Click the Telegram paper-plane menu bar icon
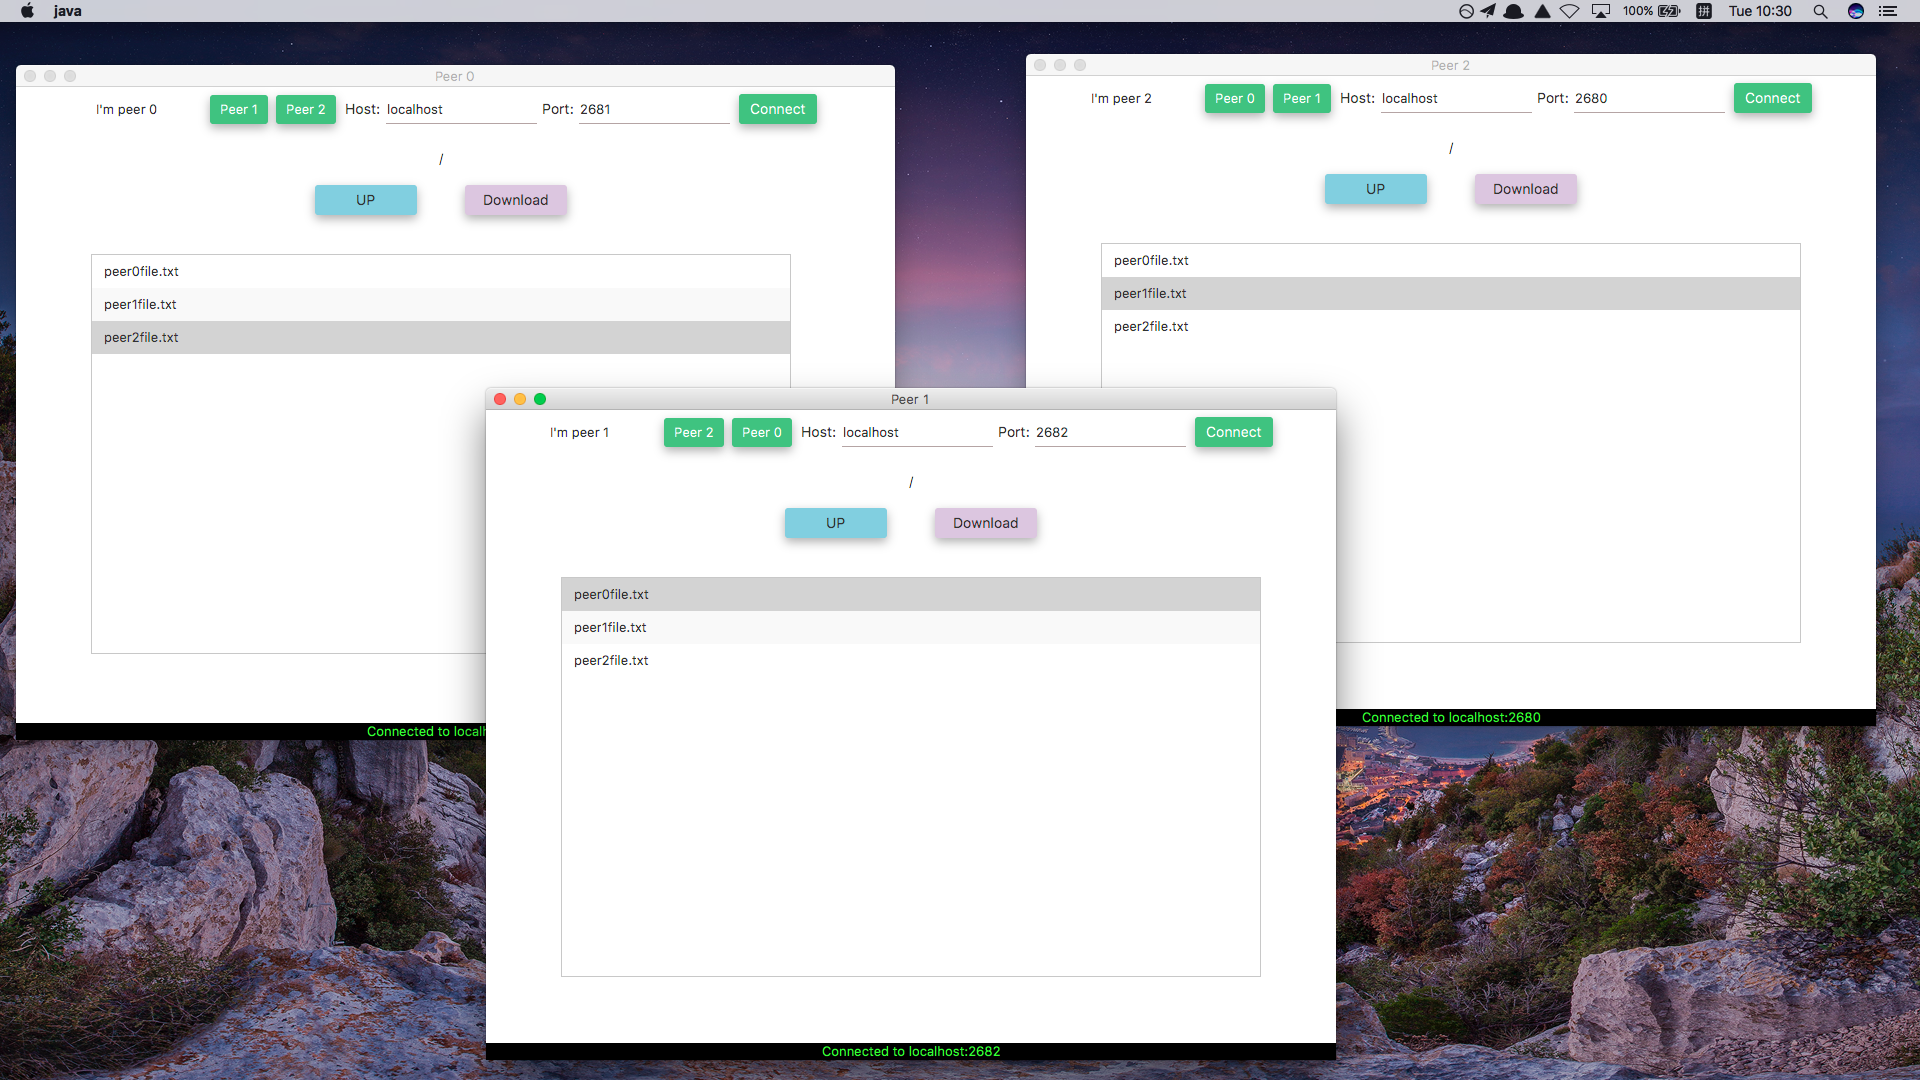Viewport: 1920px width, 1080px height. [x=1489, y=11]
